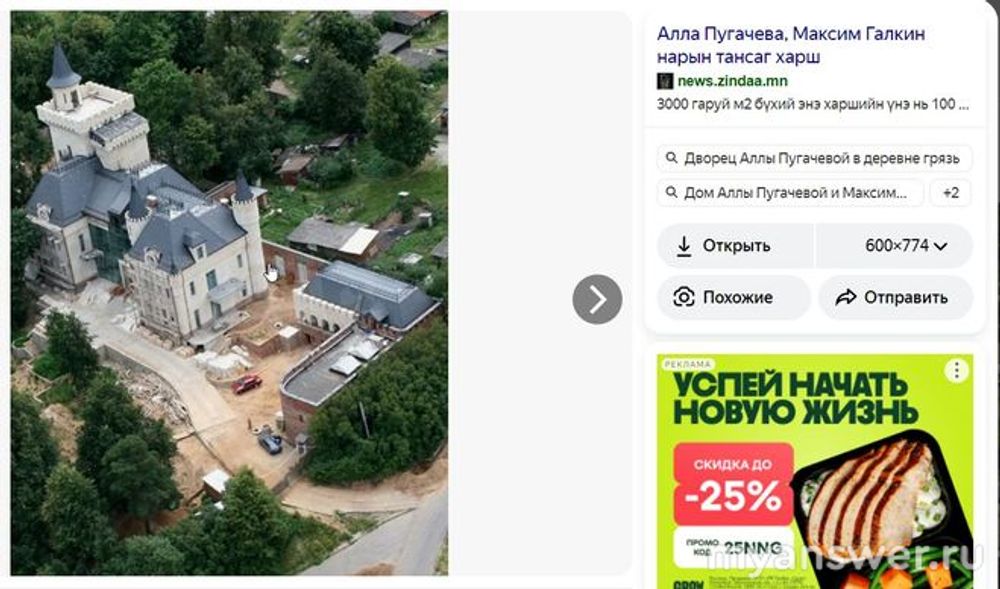Viewport: 1000px width, 589px height.
Task: Expand the 600×774 image size dropdown
Action: (x=895, y=246)
